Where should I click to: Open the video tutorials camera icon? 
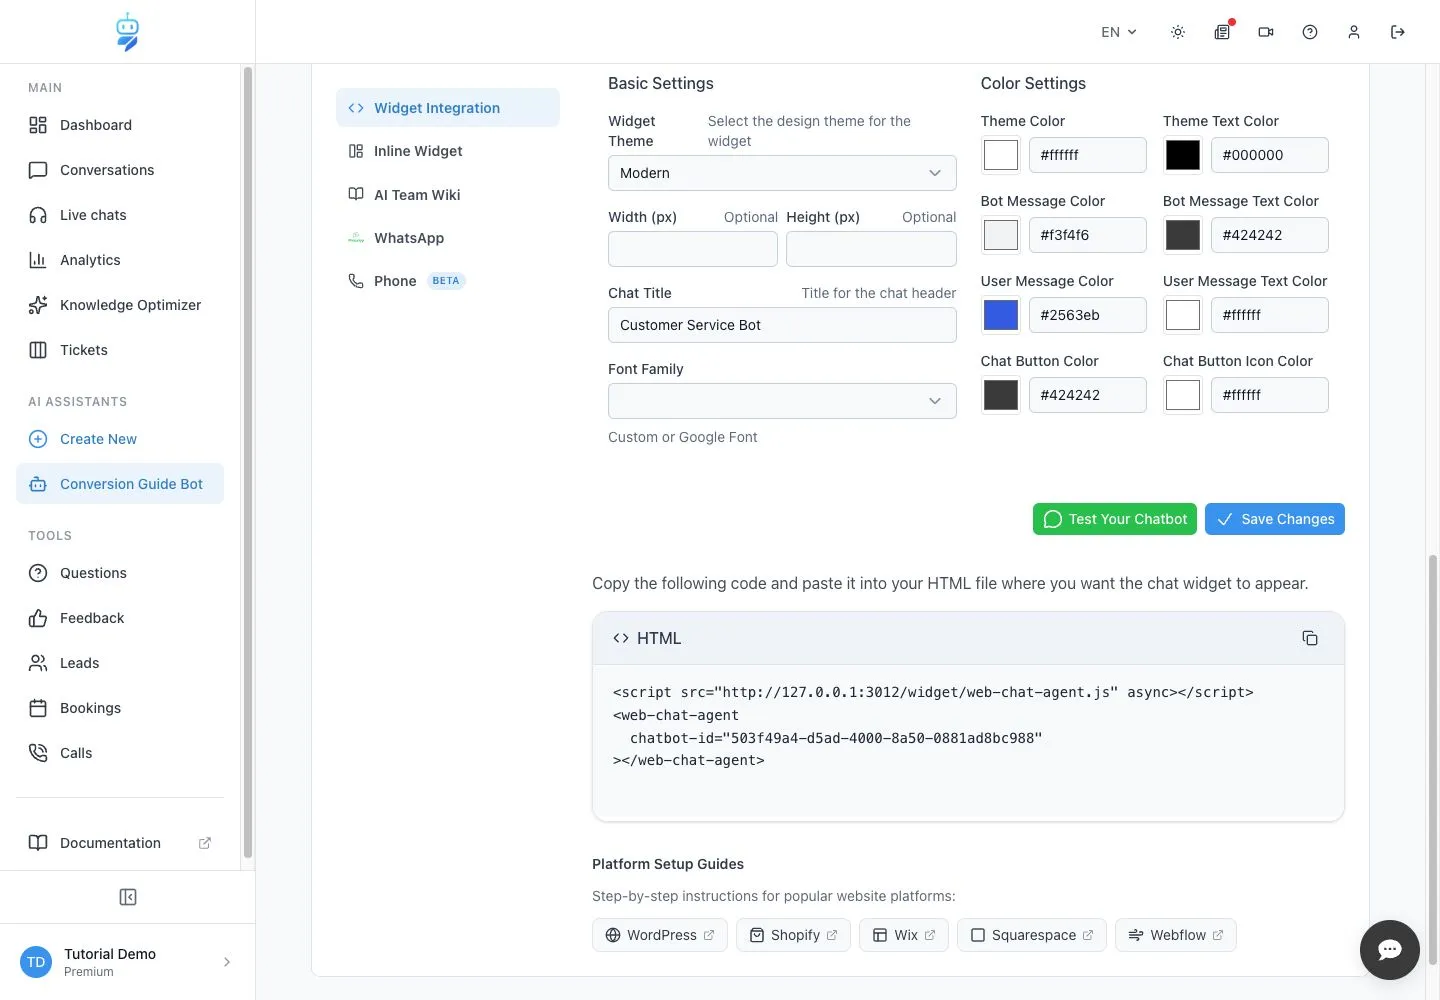pos(1266,32)
